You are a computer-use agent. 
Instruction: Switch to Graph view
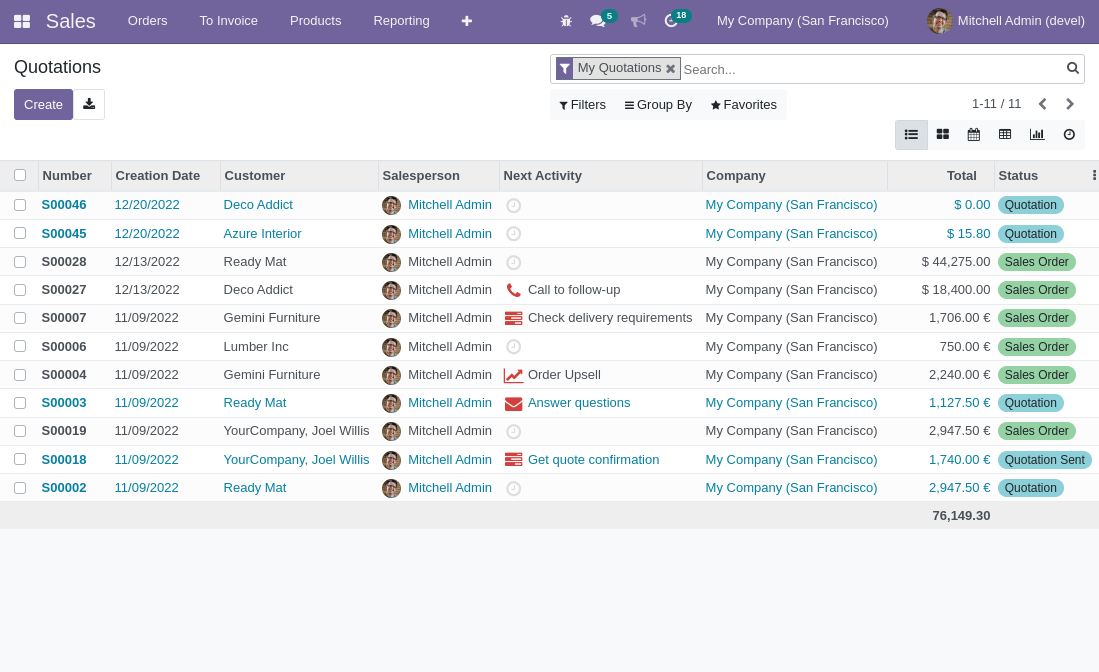1037,134
